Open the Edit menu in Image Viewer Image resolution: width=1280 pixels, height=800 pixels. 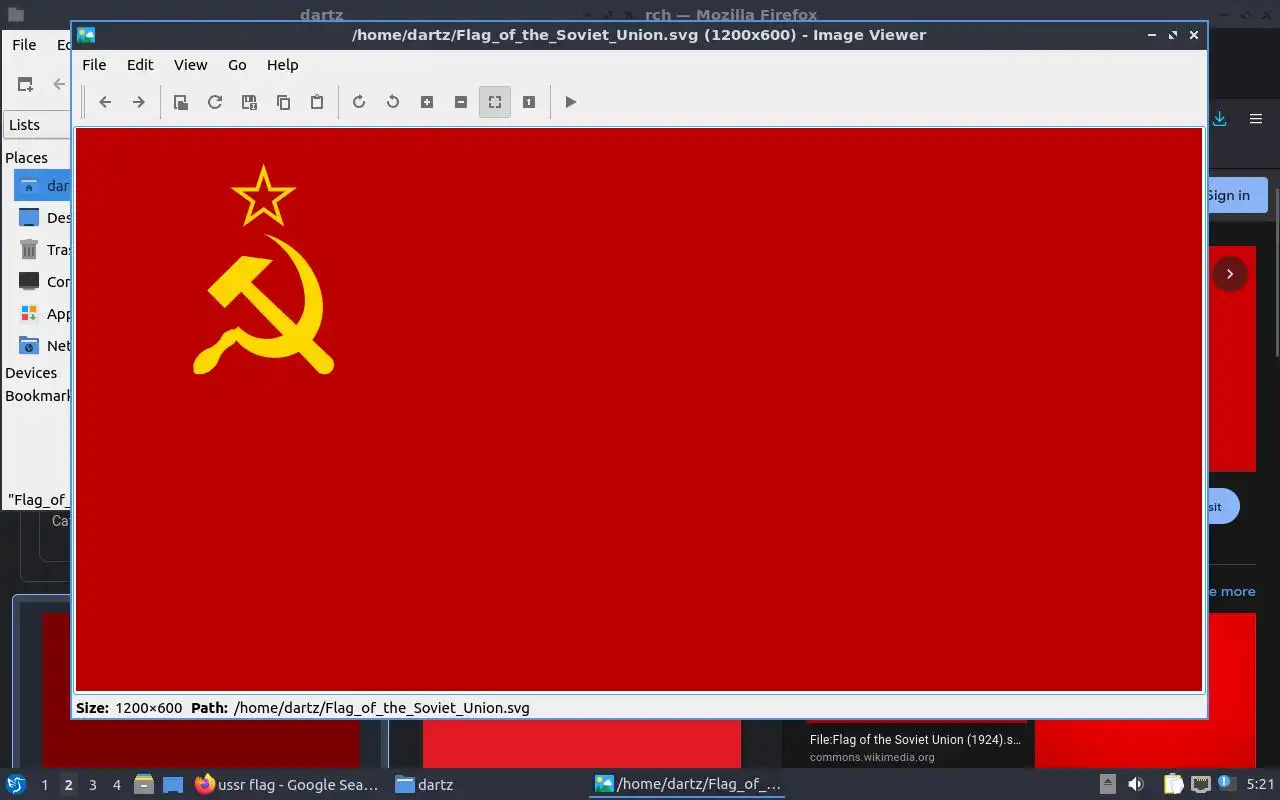point(140,65)
